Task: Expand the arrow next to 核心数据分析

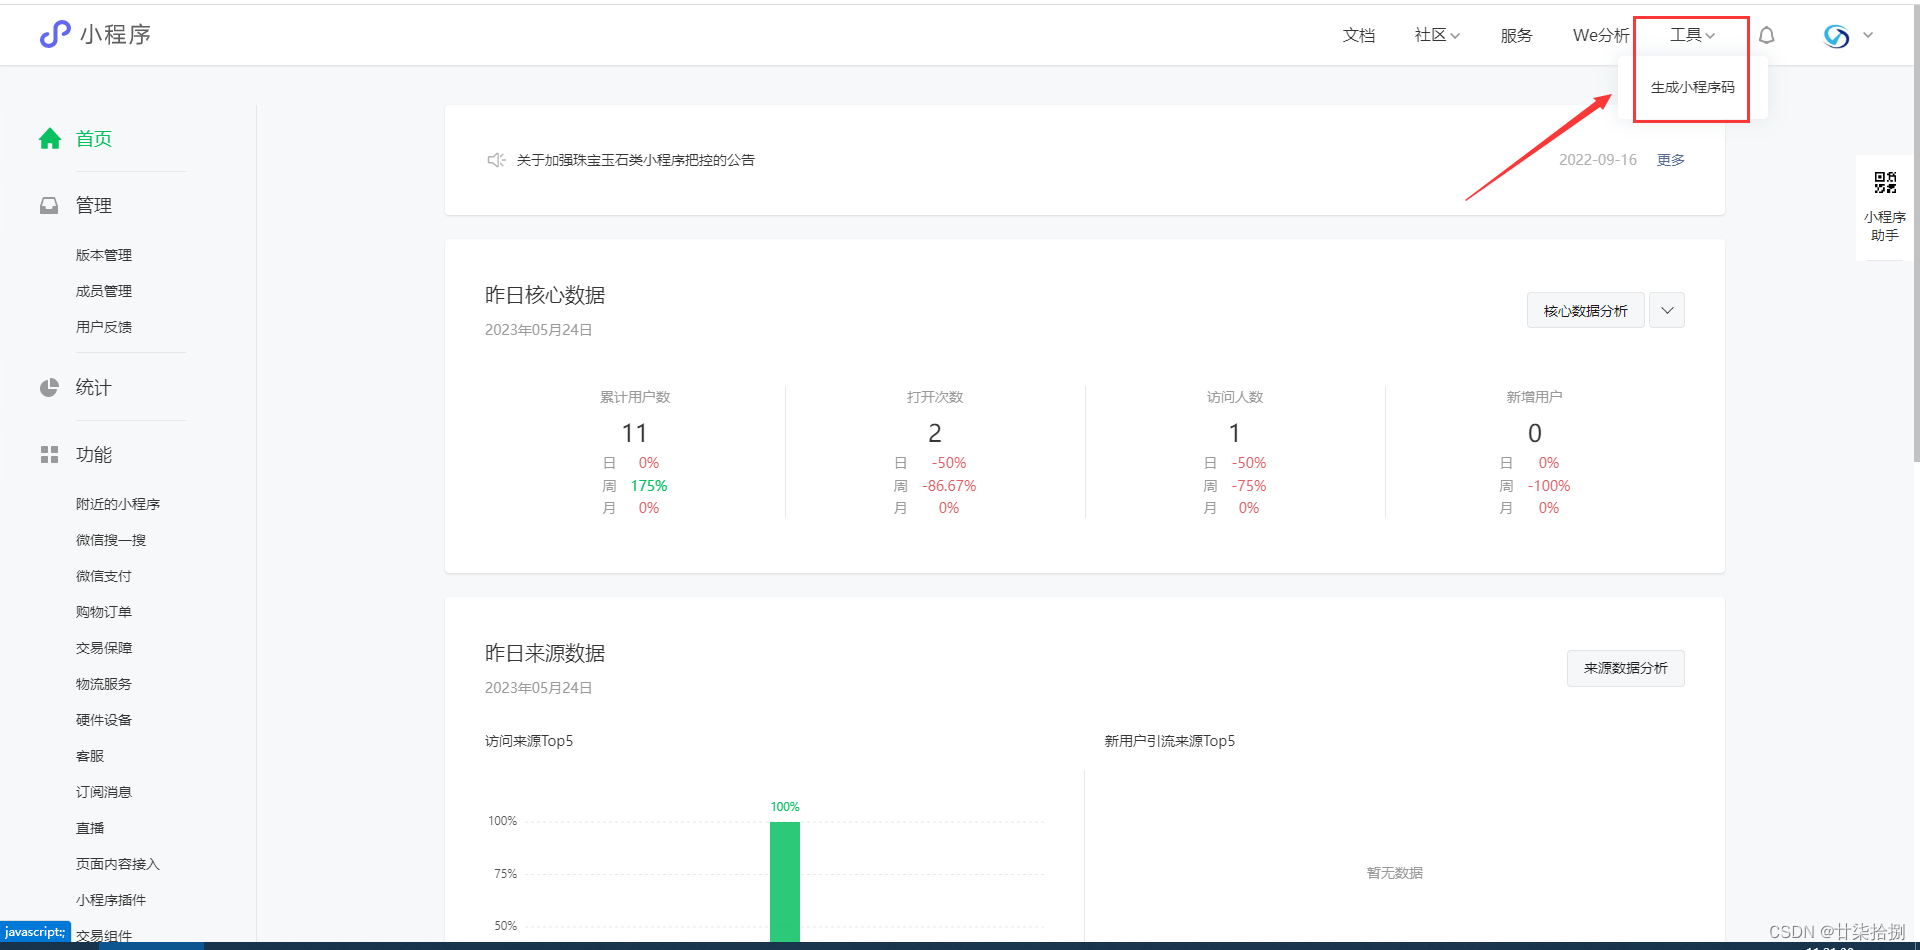Action: pyautogui.click(x=1667, y=310)
